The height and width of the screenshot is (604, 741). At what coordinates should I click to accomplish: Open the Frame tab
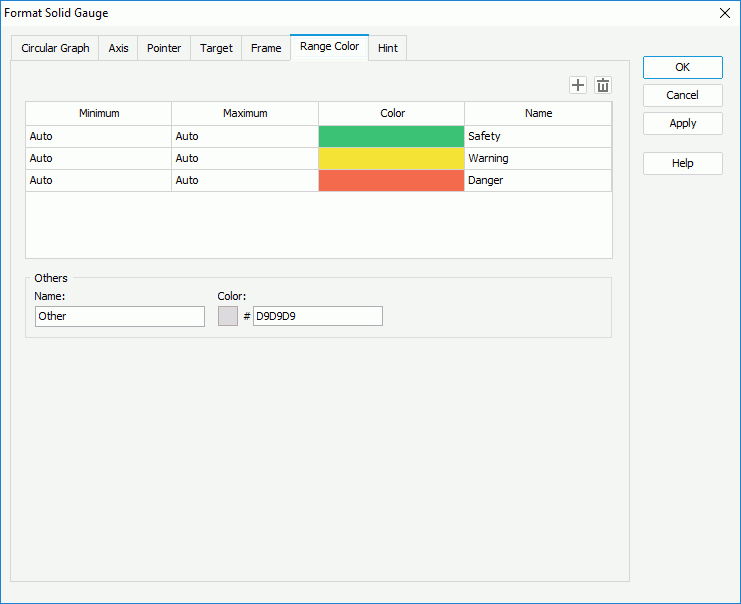point(266,48)
